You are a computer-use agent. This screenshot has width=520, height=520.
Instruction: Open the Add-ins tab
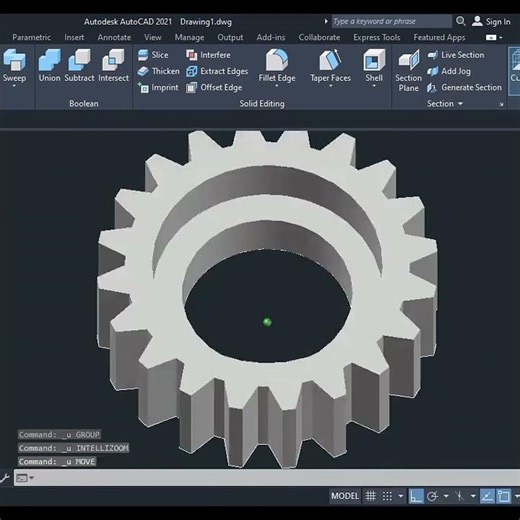(x=271, y=37)
